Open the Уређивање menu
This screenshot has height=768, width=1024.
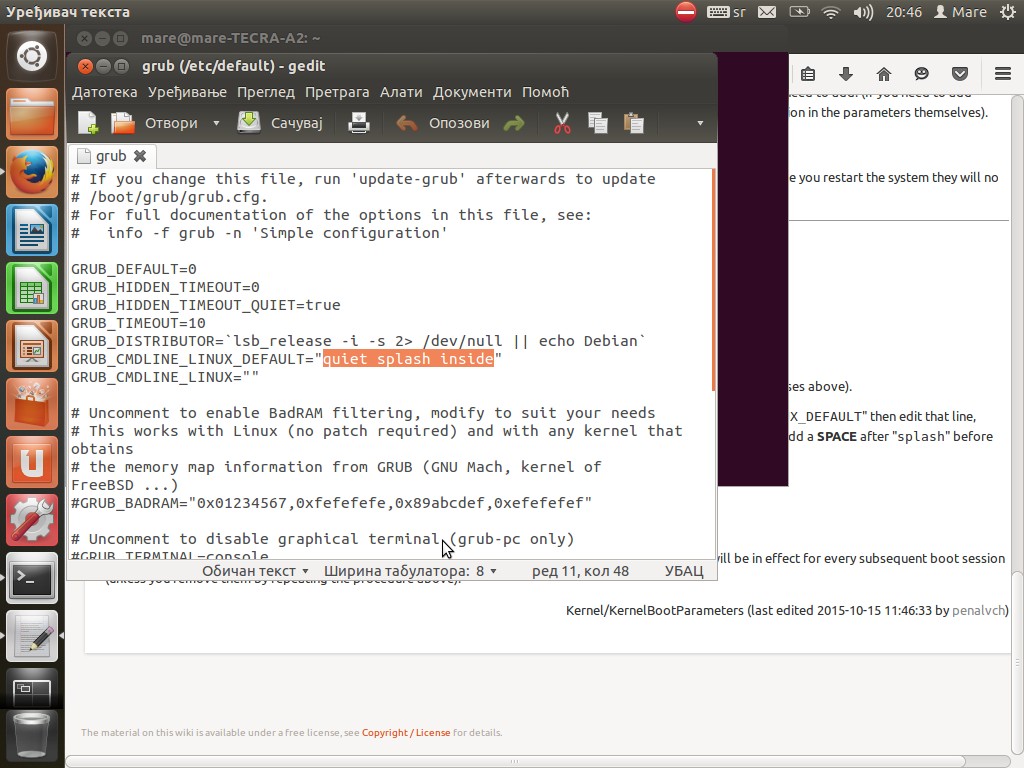click(x=187, y=92)
